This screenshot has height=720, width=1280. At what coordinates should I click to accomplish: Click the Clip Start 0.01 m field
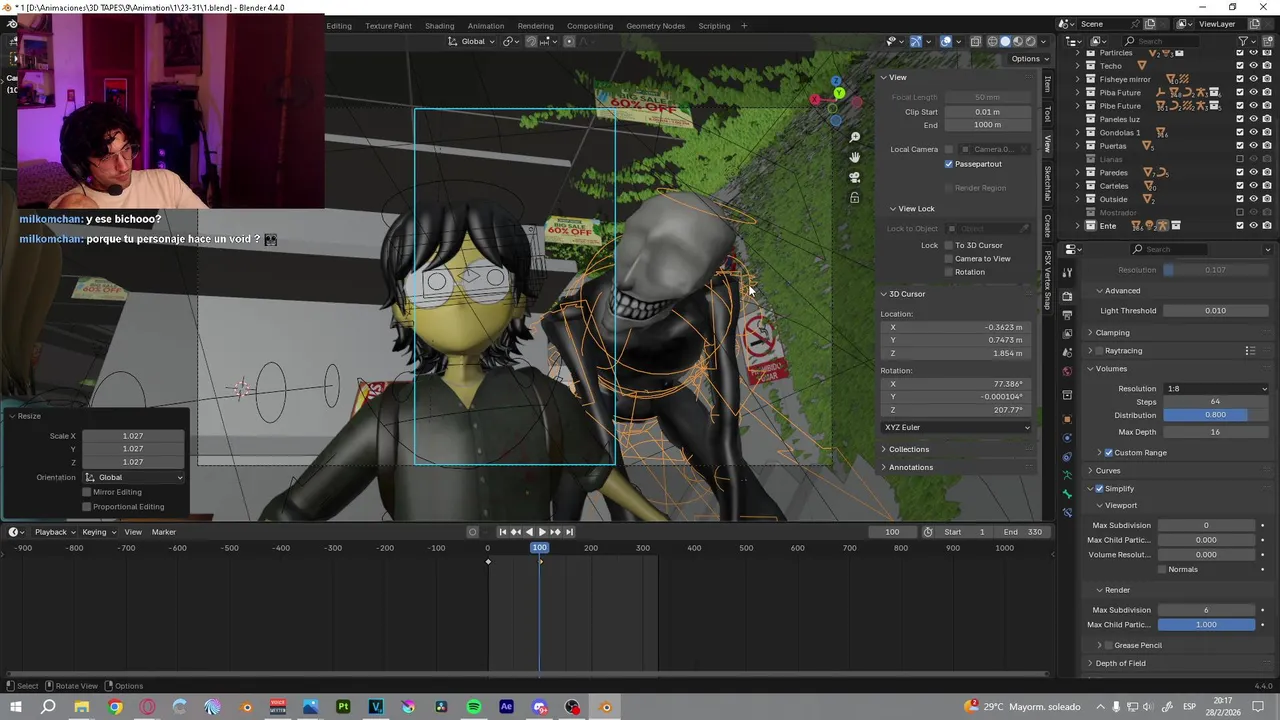click(x=987, y=112)
